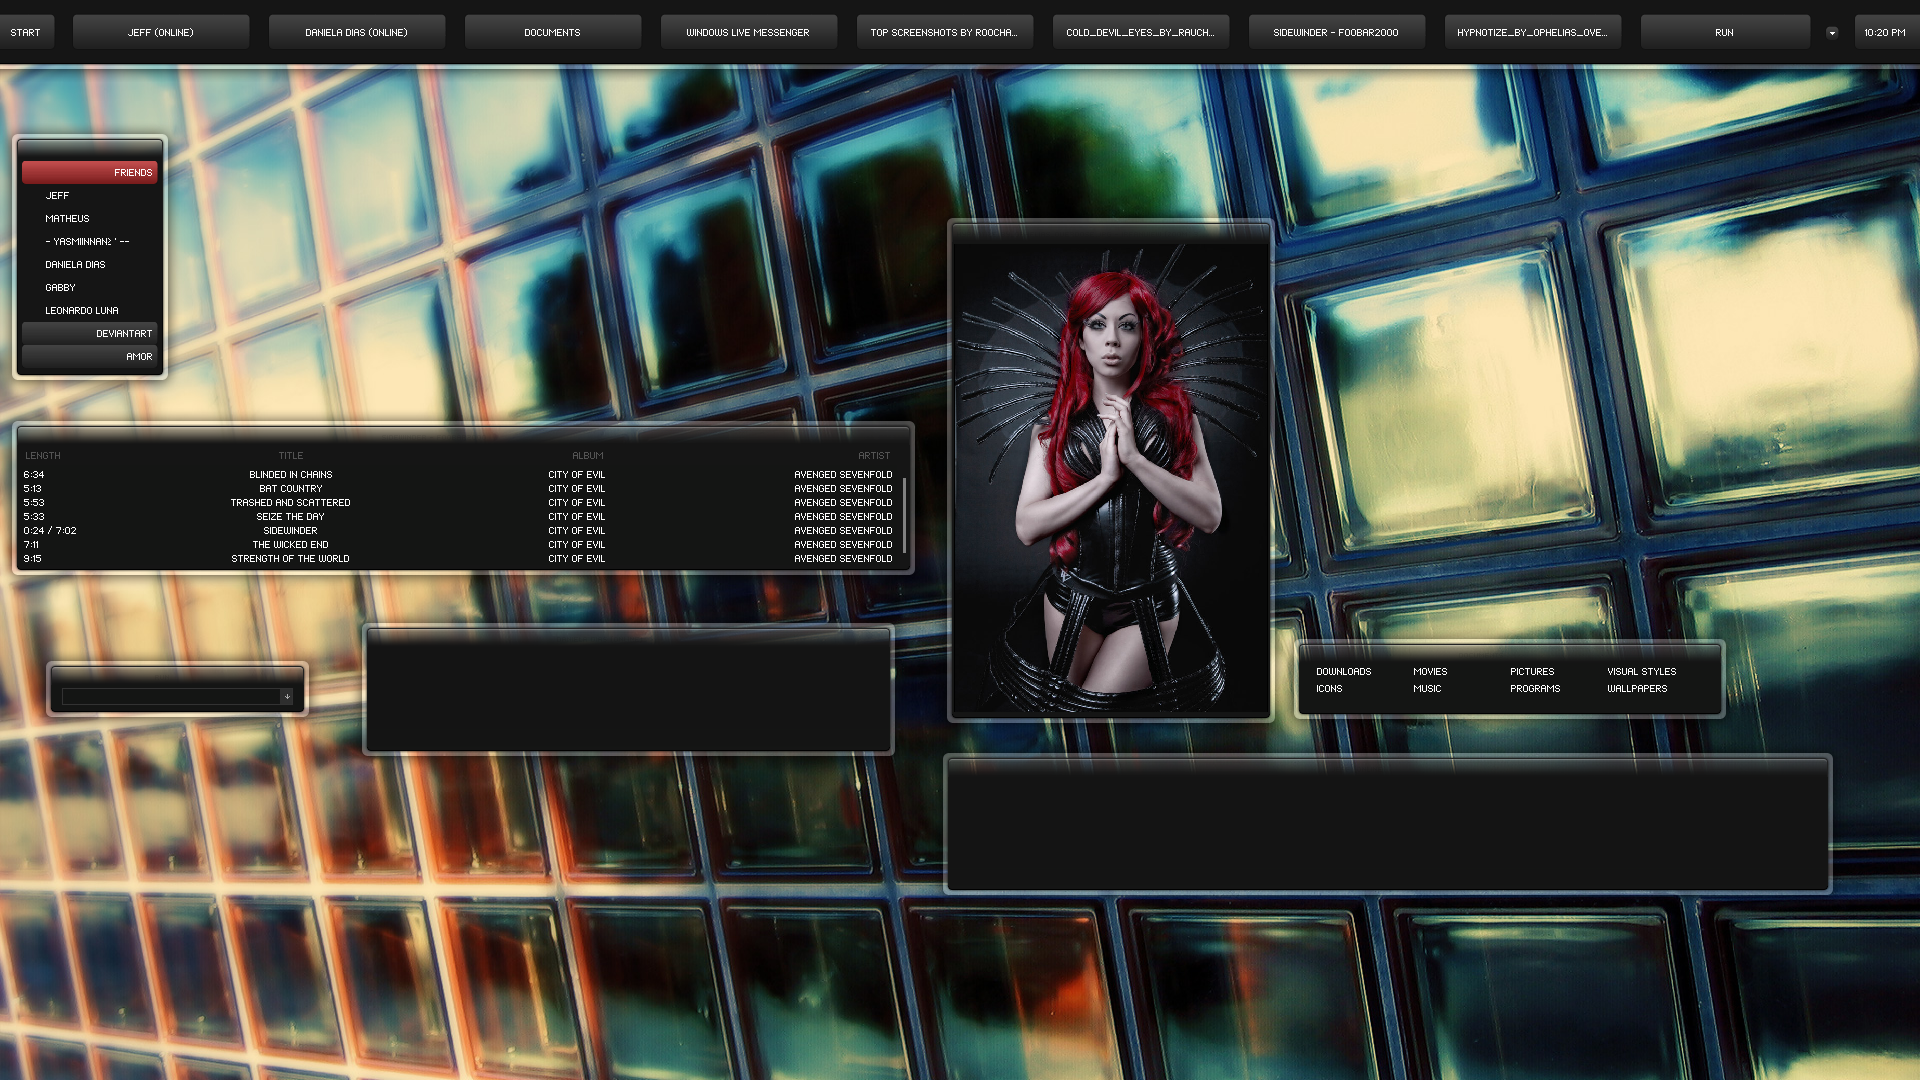Click the album art picture of red-haired woman
Image resolution: width=1920 pixels, height=1080 pixels.
tap(1110, 478)
